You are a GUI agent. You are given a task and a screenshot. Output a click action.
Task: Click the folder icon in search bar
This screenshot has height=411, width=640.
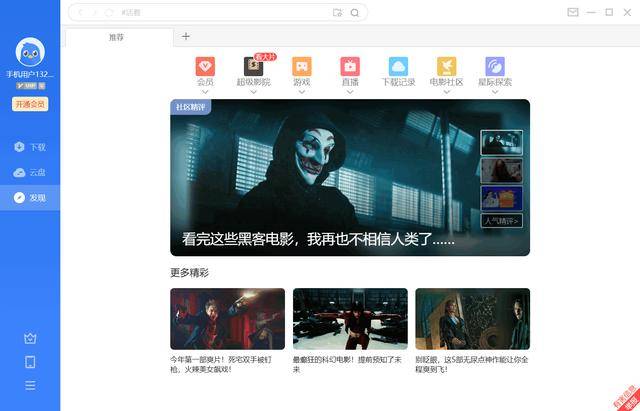pyautogui.click(x=338, y=13)
